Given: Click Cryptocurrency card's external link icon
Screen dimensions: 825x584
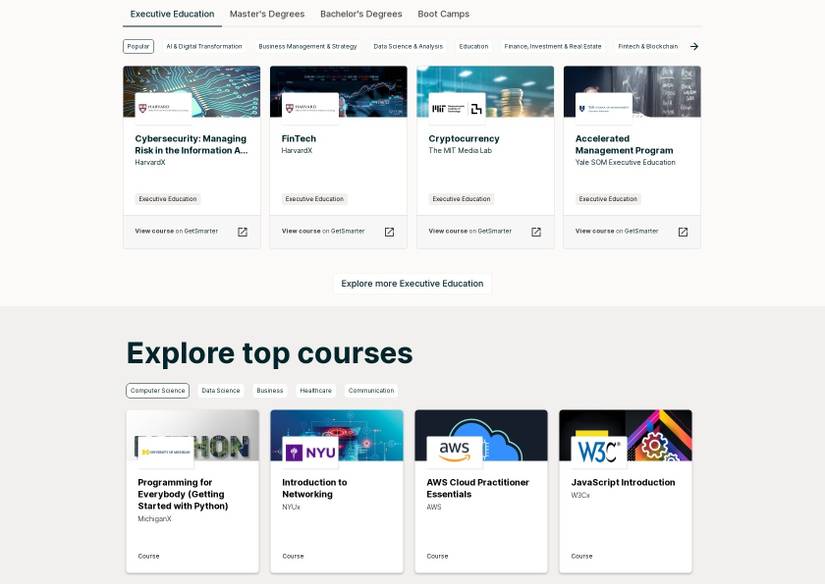Looking at the screenshot, I should (x=535, y=231).
